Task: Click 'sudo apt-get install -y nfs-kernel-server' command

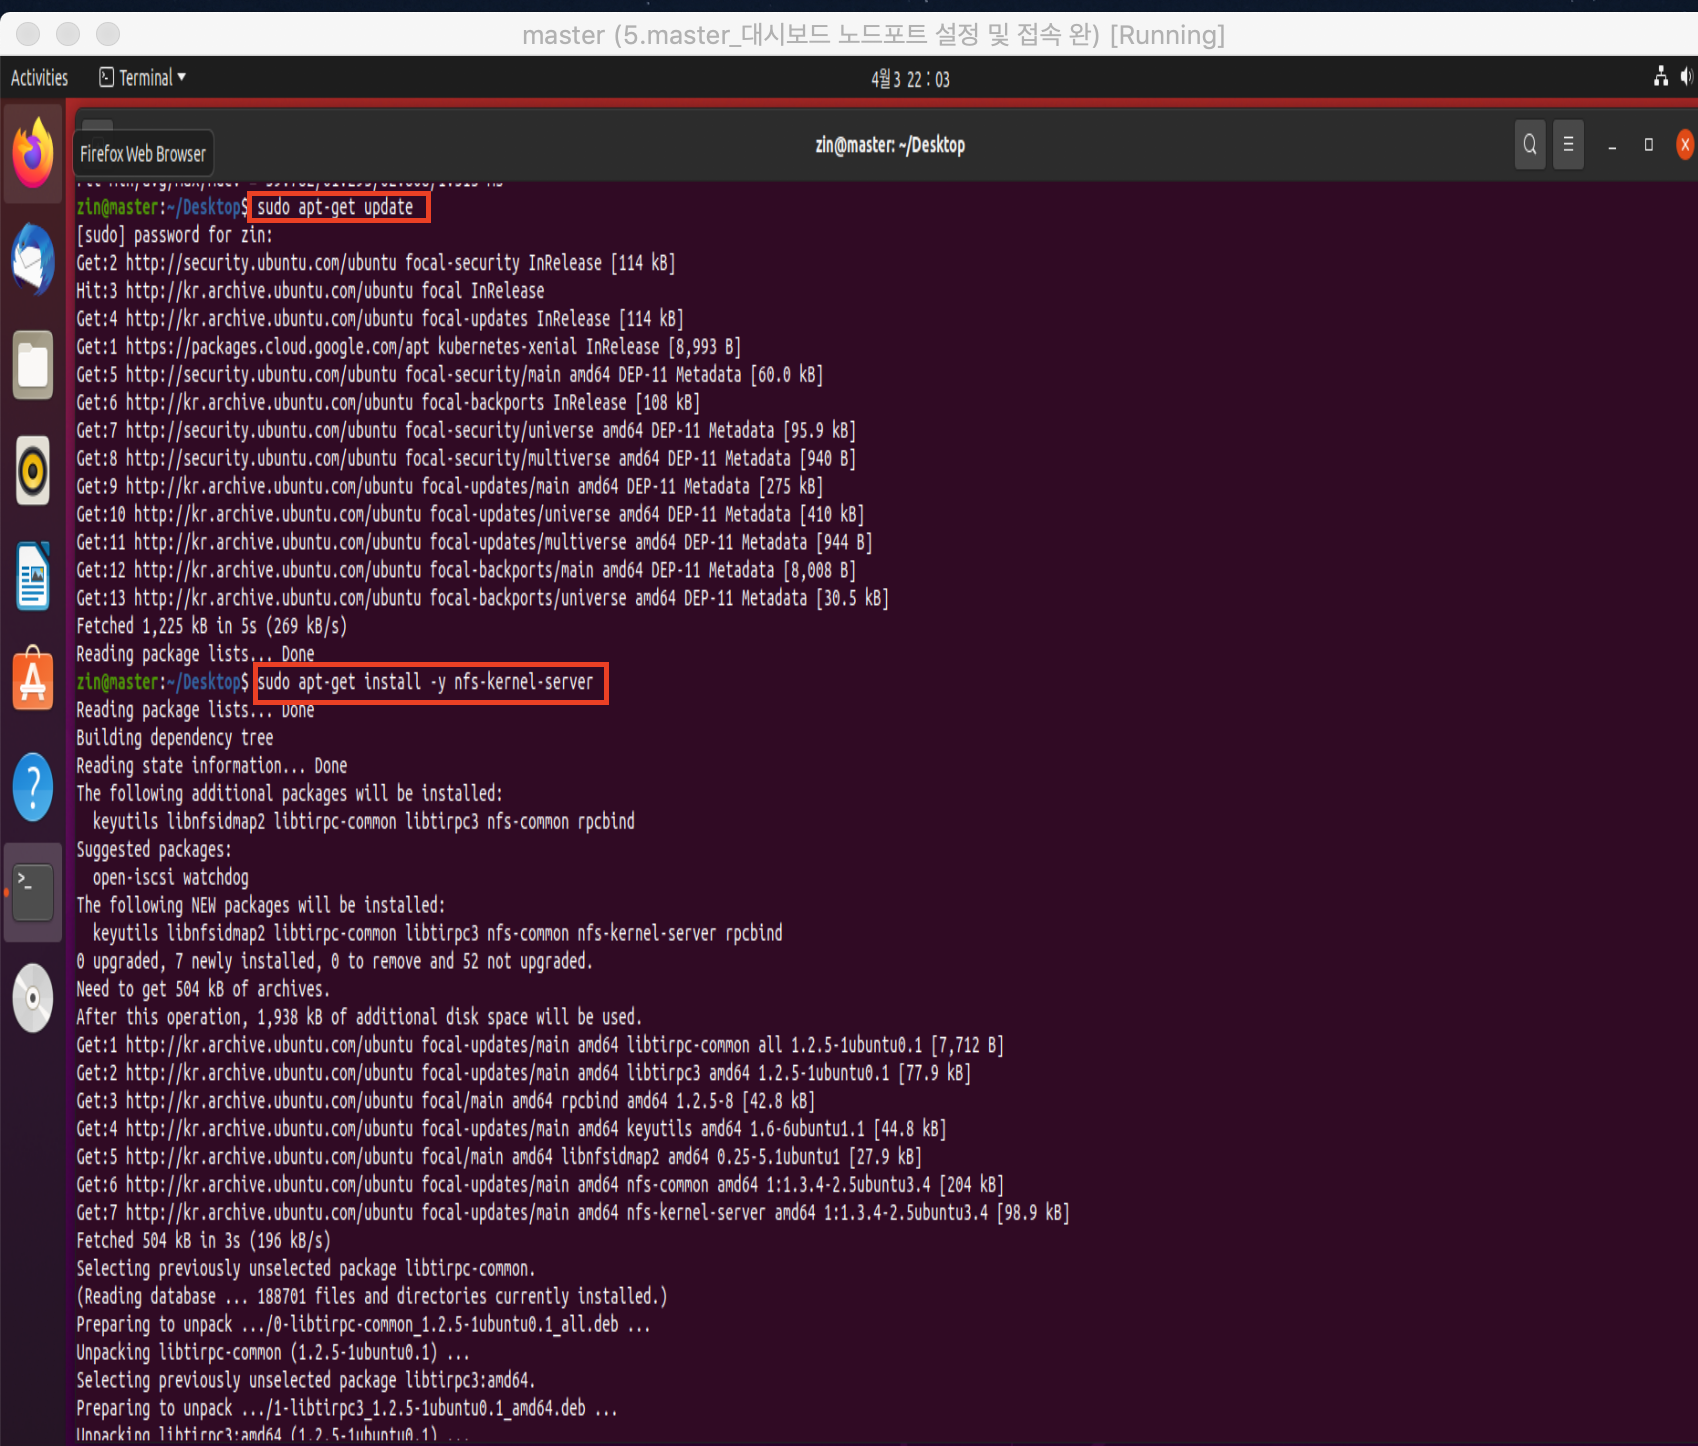Action: click(x=425, y=682)
